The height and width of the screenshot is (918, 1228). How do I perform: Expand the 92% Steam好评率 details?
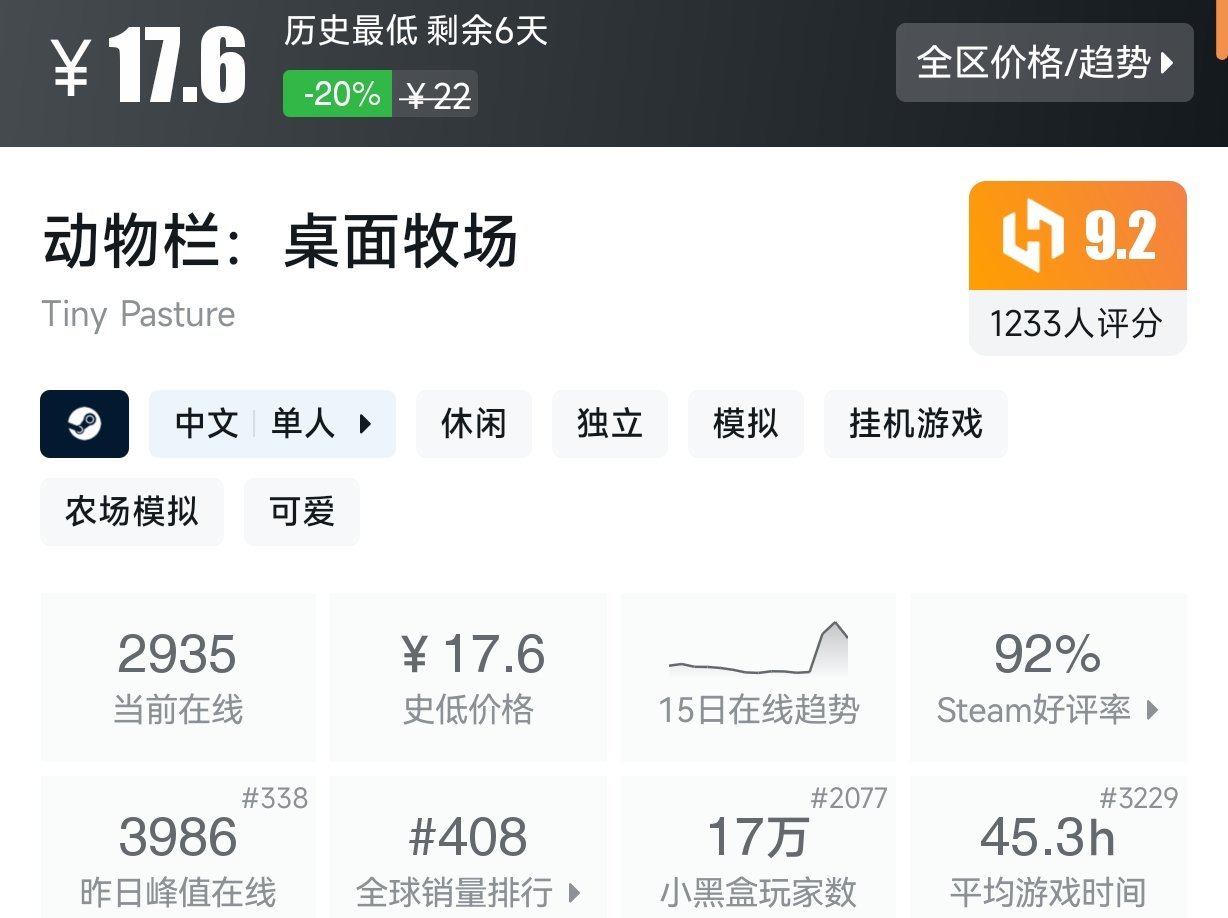tap(1048, 678)
